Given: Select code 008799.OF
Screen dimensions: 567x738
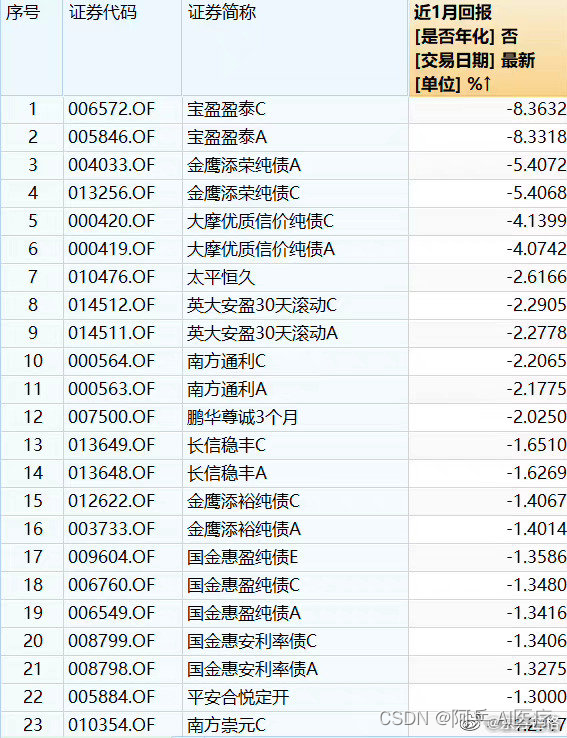Looking at the screenshot, I should pos(112,641).
